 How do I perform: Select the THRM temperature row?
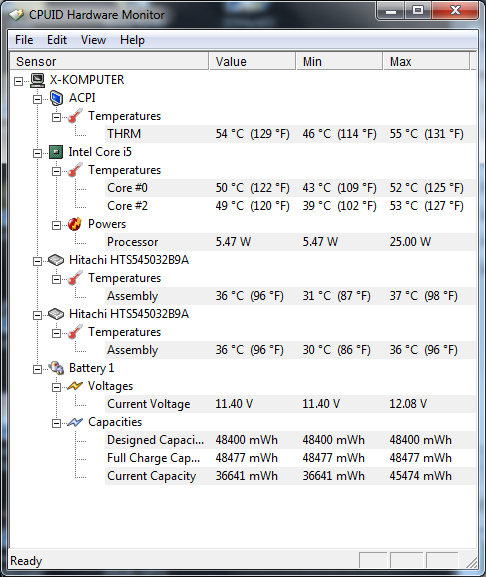(290, 134)
